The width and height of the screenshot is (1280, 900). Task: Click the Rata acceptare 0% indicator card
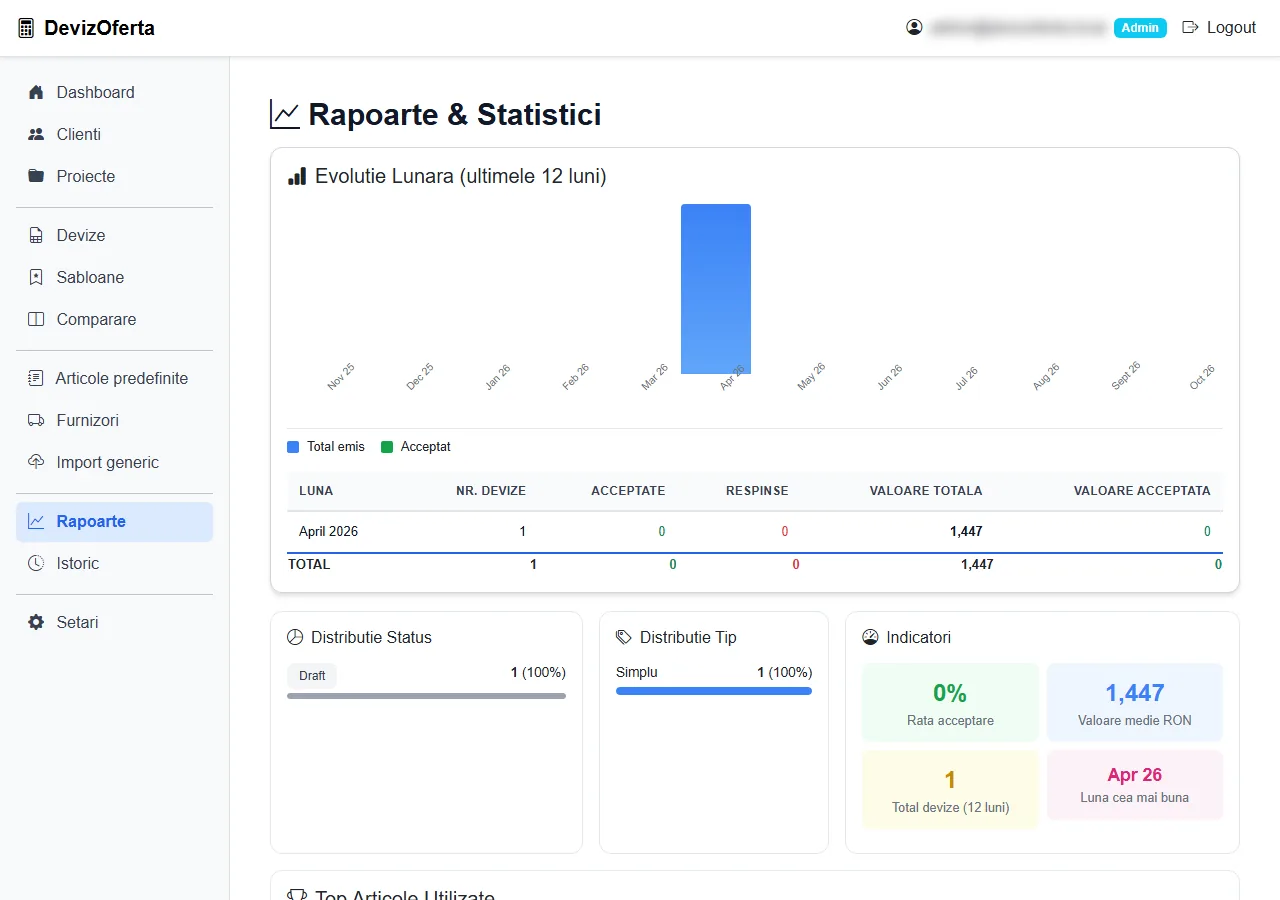950,702
